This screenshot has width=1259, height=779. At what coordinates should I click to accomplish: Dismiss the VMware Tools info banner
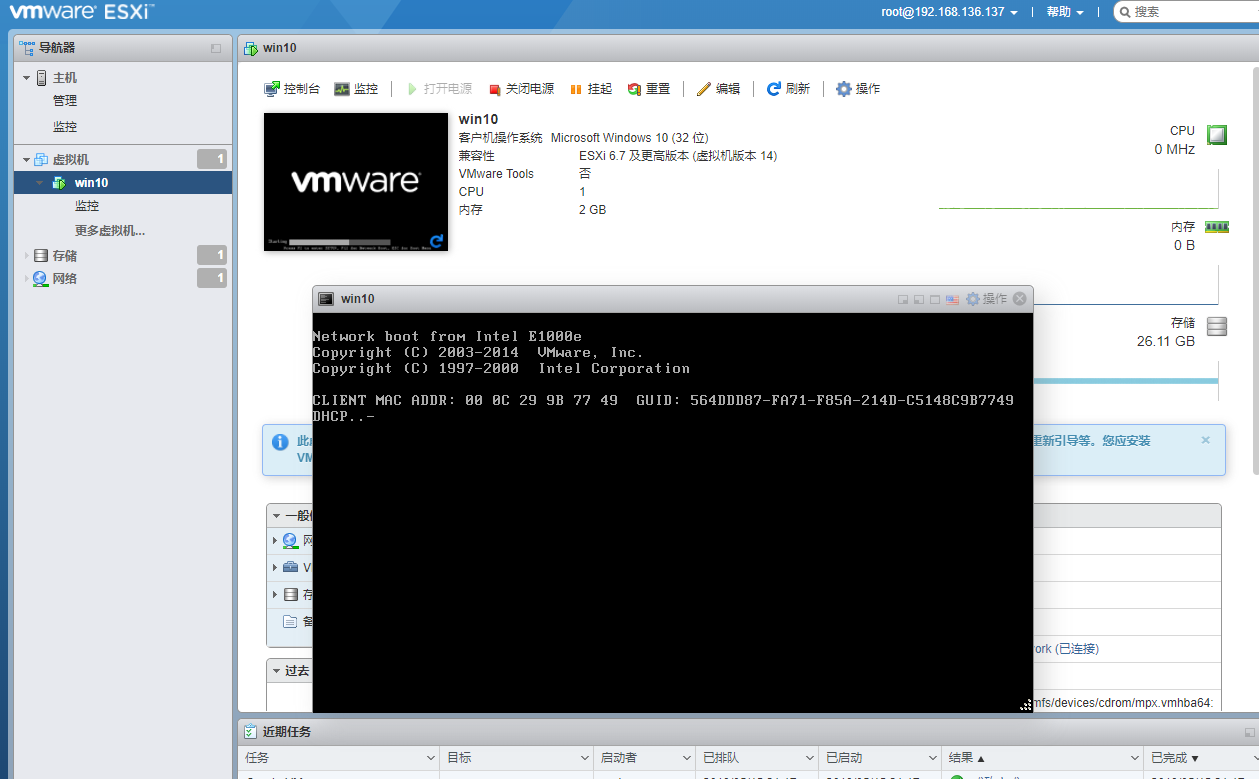(1205, 440)
